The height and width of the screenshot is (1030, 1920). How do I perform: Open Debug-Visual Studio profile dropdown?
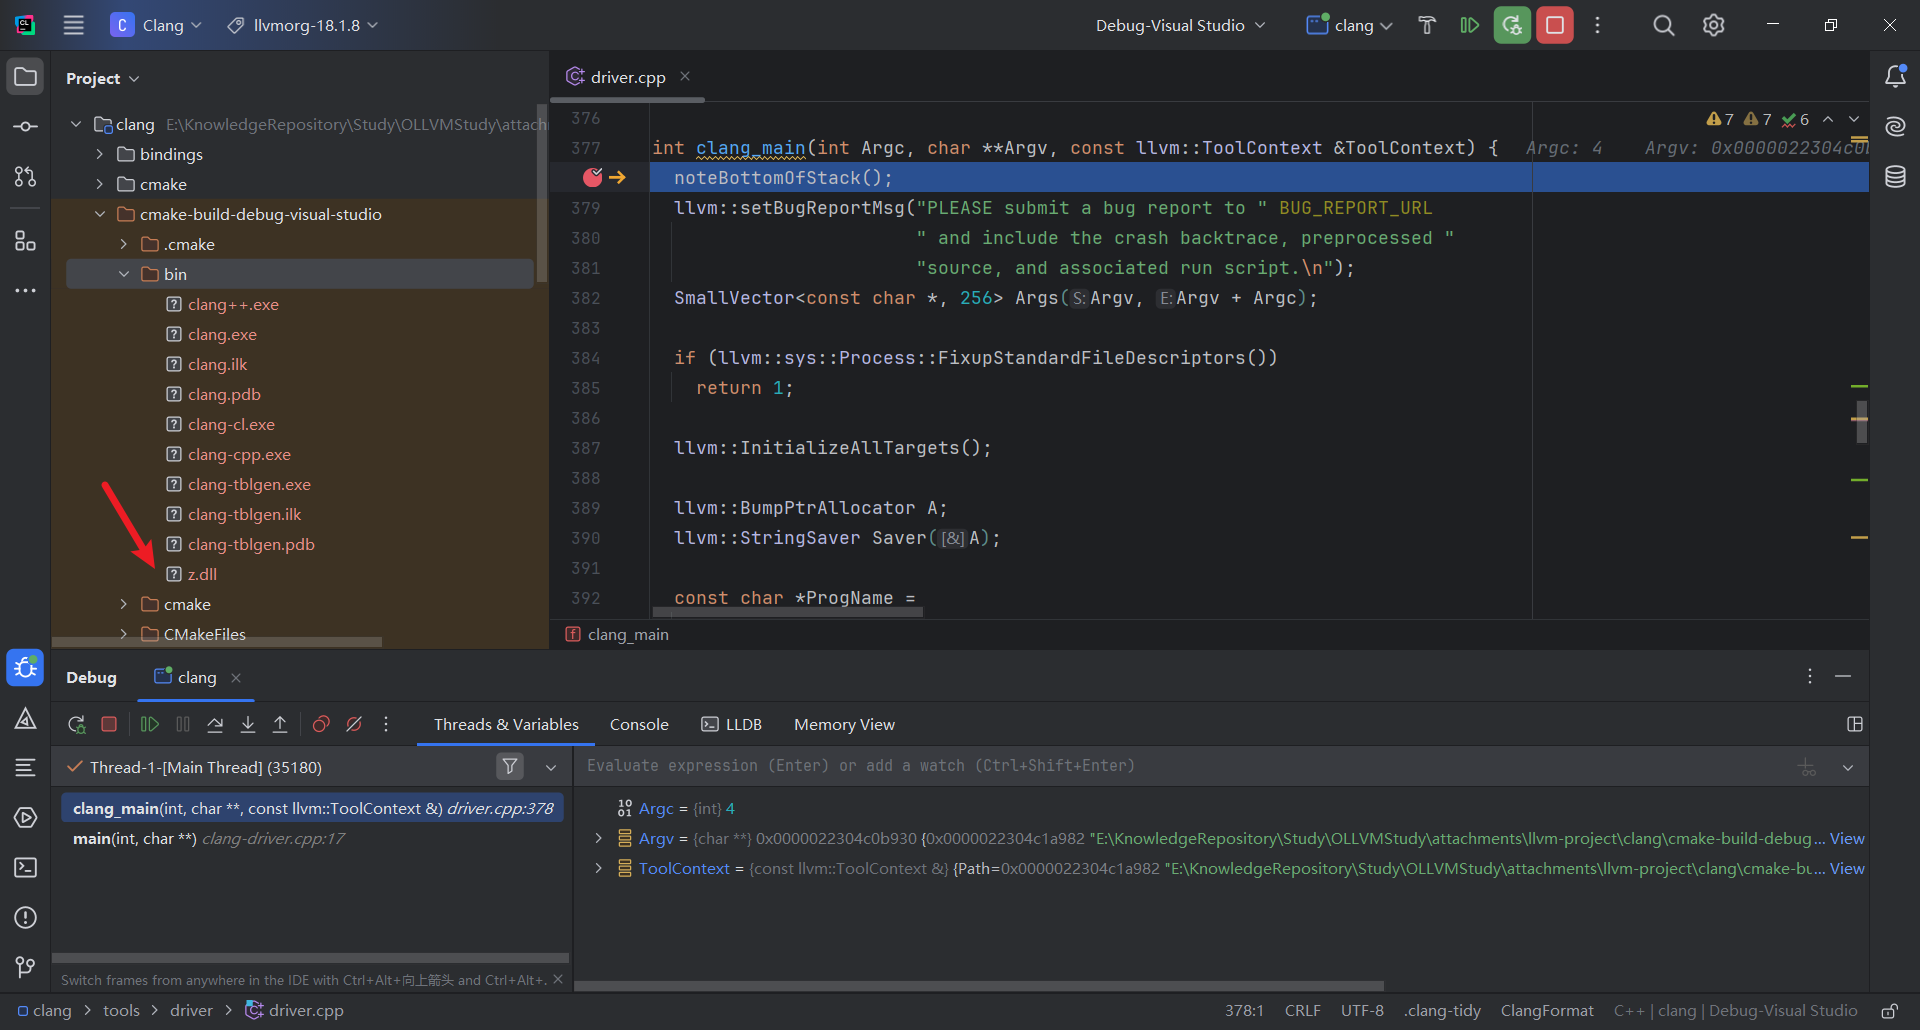(1180, 25)
